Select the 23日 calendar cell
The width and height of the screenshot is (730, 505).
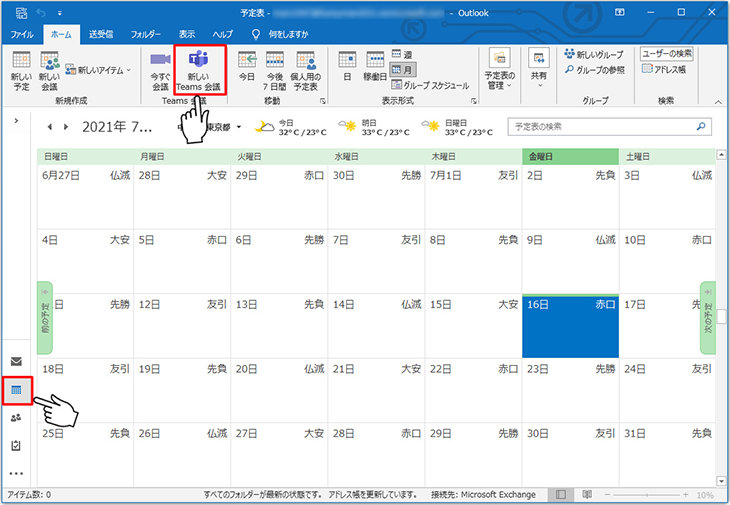click(x=570, y=391)
